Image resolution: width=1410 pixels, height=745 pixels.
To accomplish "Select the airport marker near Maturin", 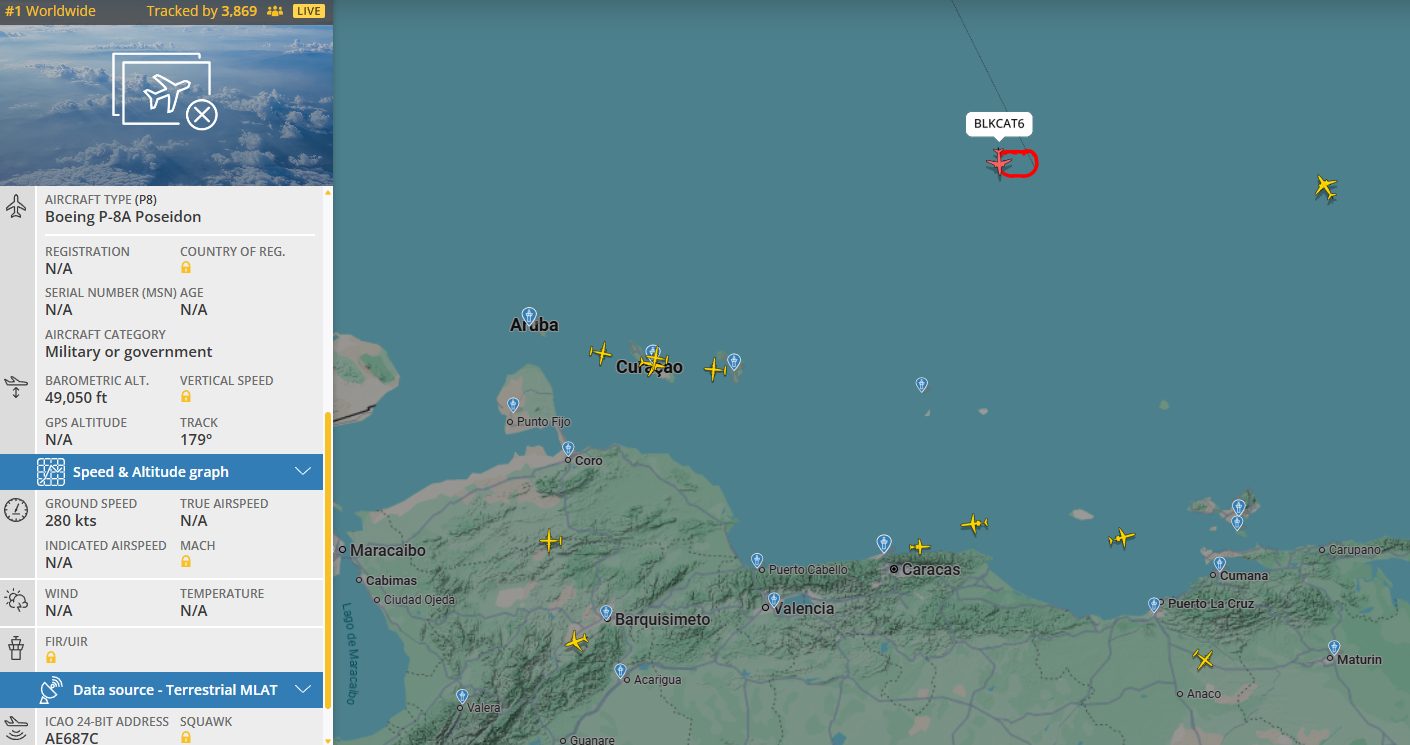I will 1334,647.
